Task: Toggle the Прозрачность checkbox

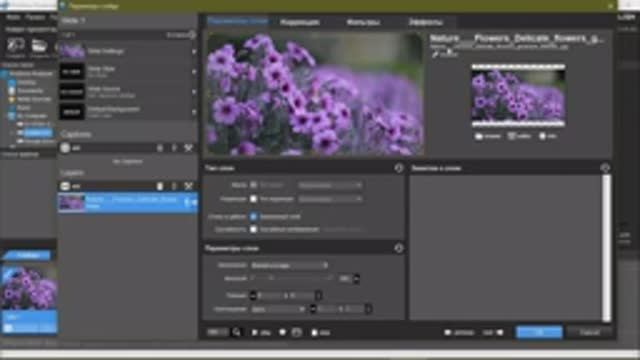Action: pyautogui.click(x=253, y=229)
